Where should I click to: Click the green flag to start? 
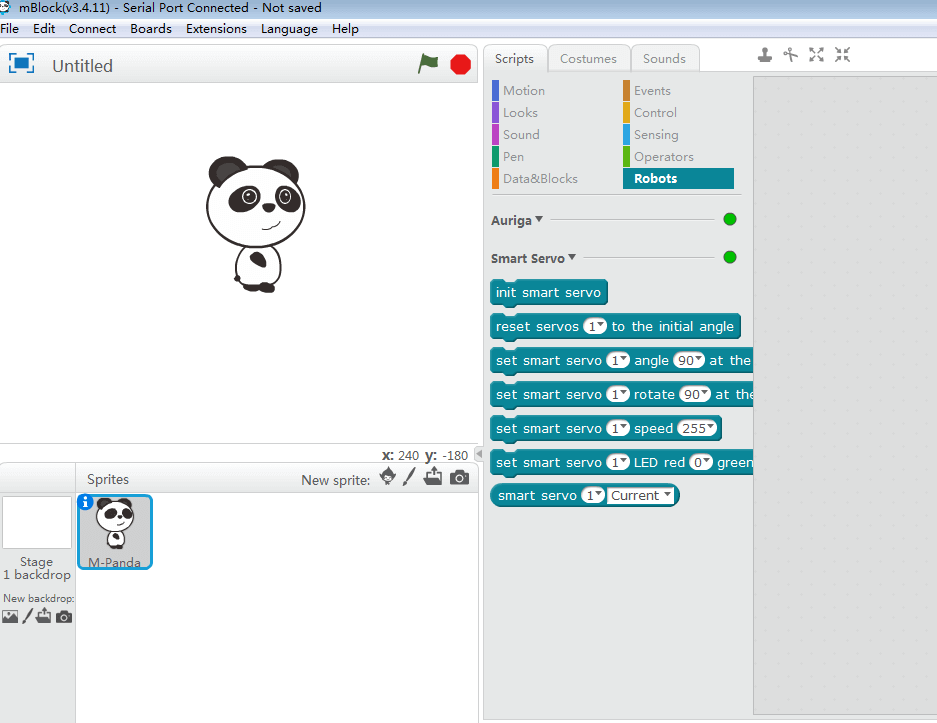click(428, 63)
